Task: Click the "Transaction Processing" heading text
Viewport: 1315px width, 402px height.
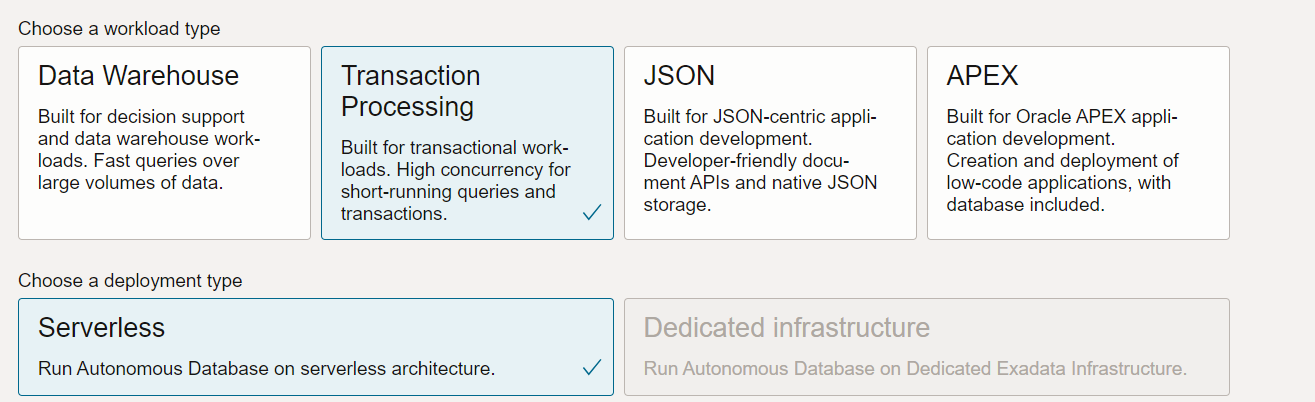Action: (x=410, y=91)
